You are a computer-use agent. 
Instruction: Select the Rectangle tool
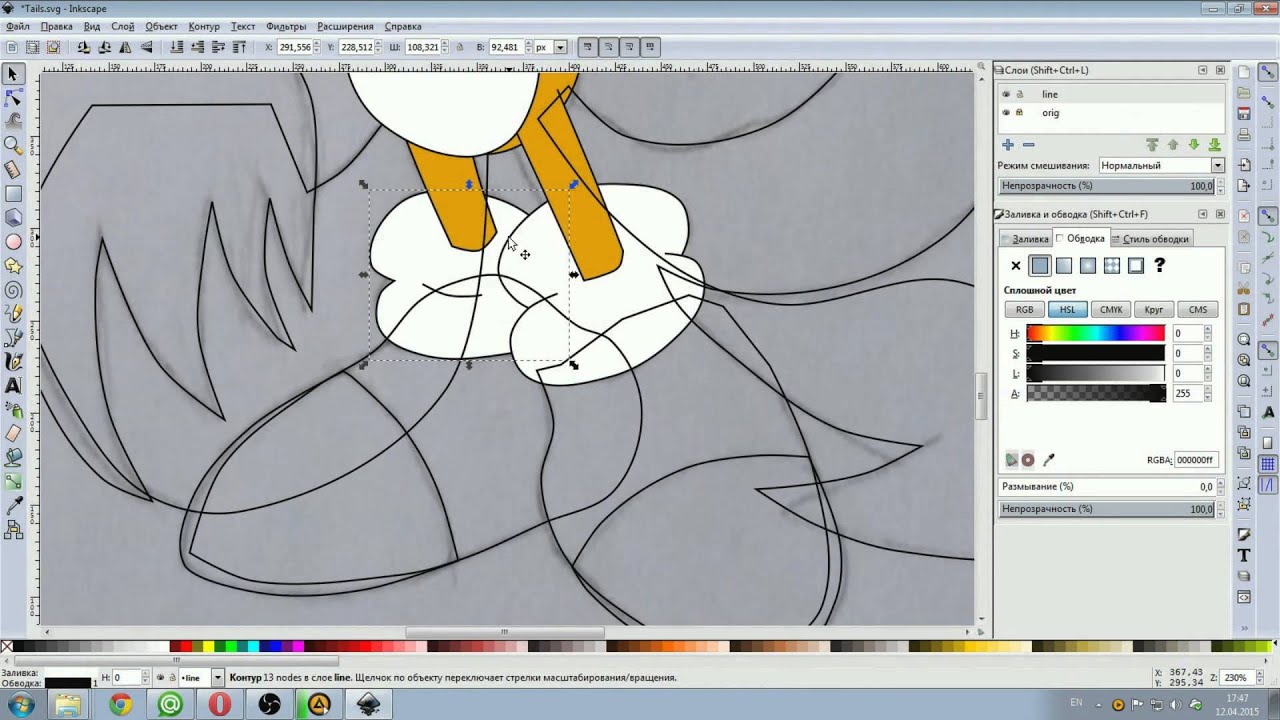coord(13,193)
